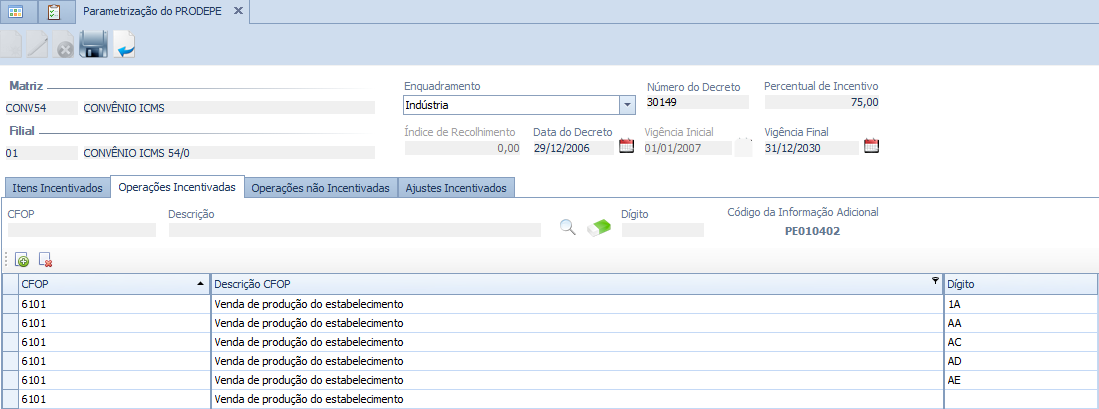Click the Índice de Recolhimento field

point(463,148)
